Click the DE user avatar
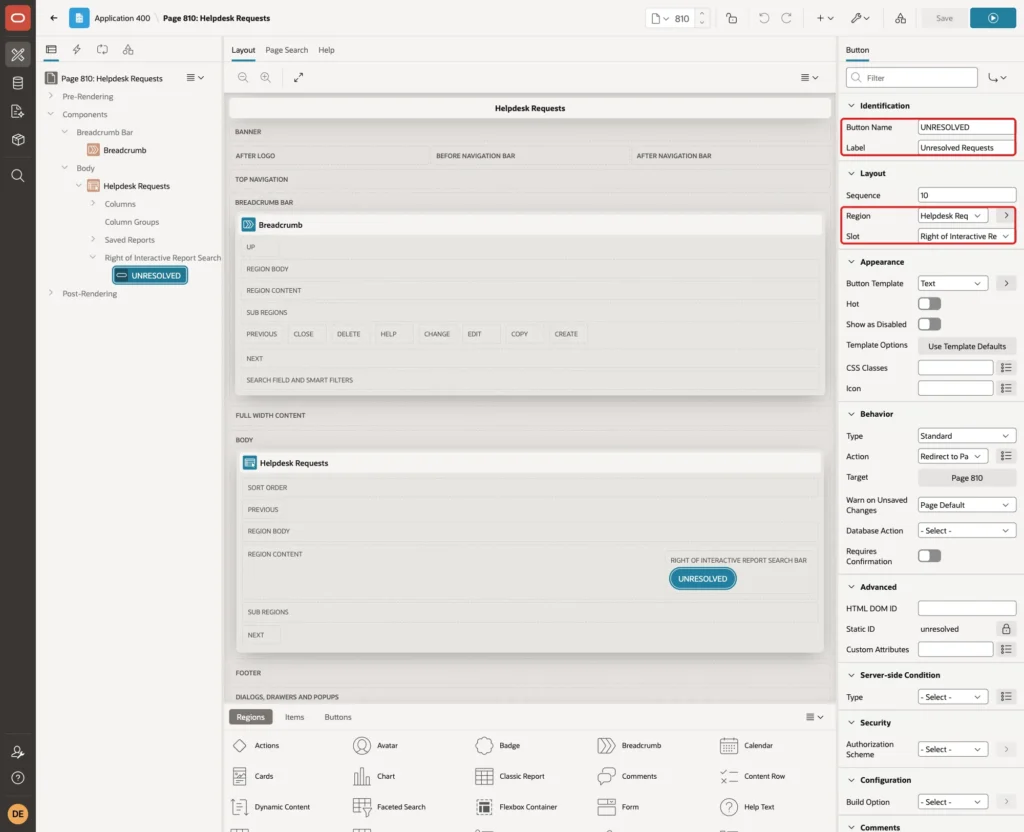This screenshot has width=1024, height=832. [18, 814]
